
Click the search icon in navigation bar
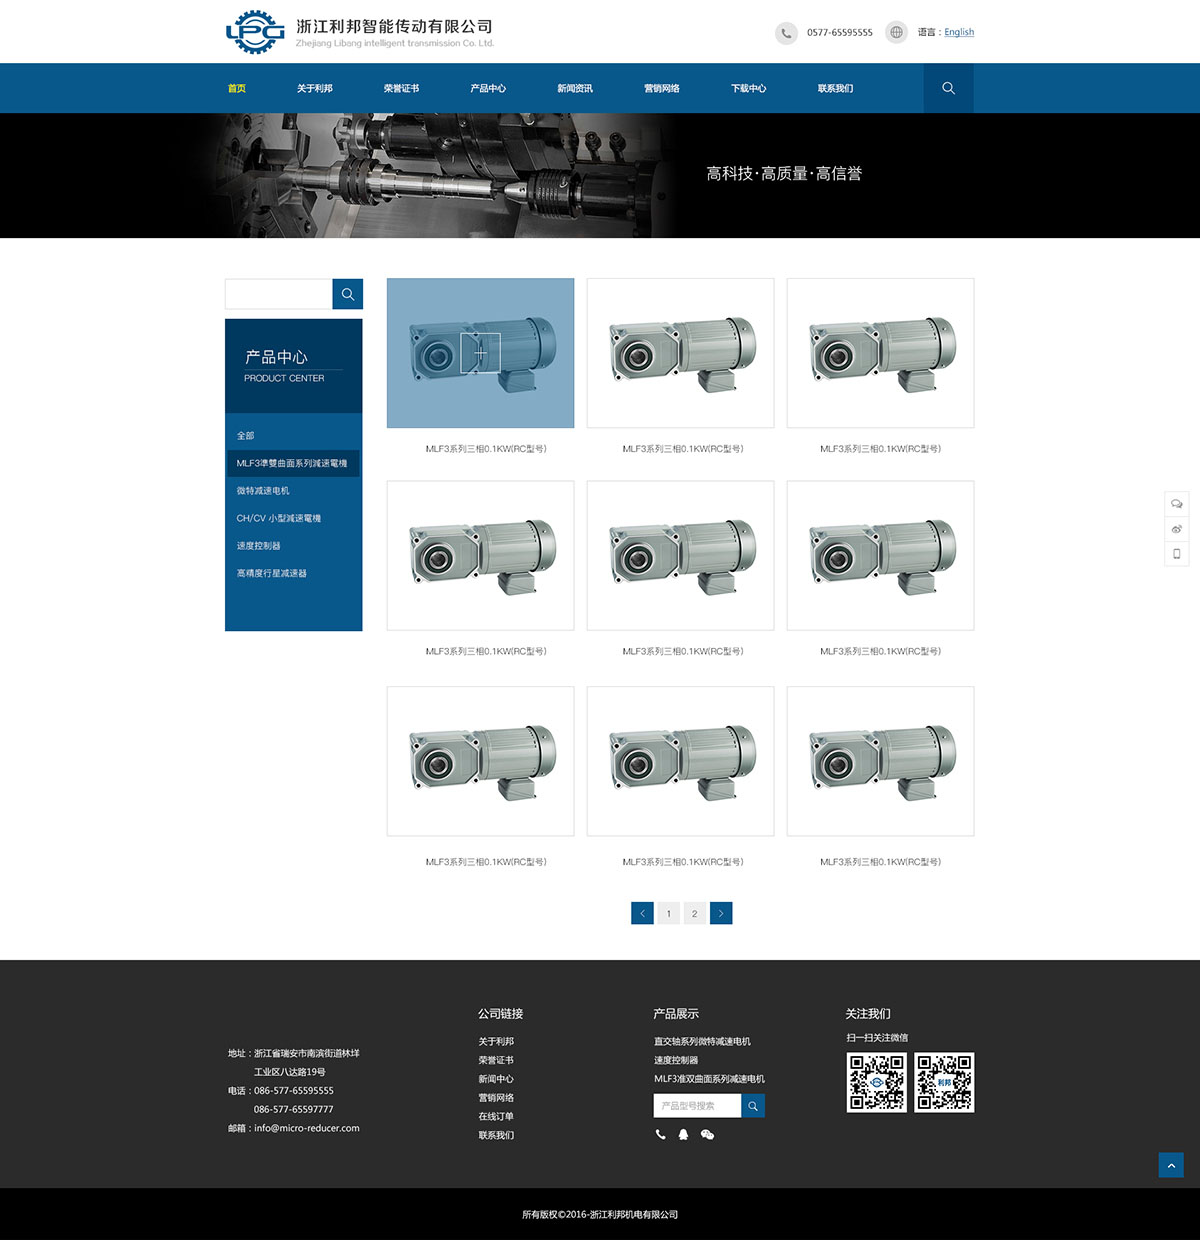[948, 88]
